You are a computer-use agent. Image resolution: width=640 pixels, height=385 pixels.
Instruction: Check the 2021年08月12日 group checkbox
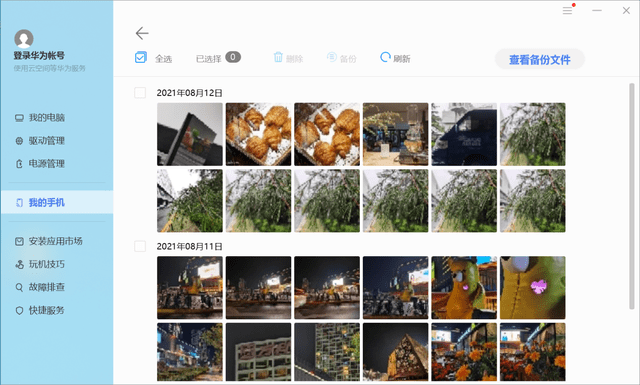coord(140,93)
